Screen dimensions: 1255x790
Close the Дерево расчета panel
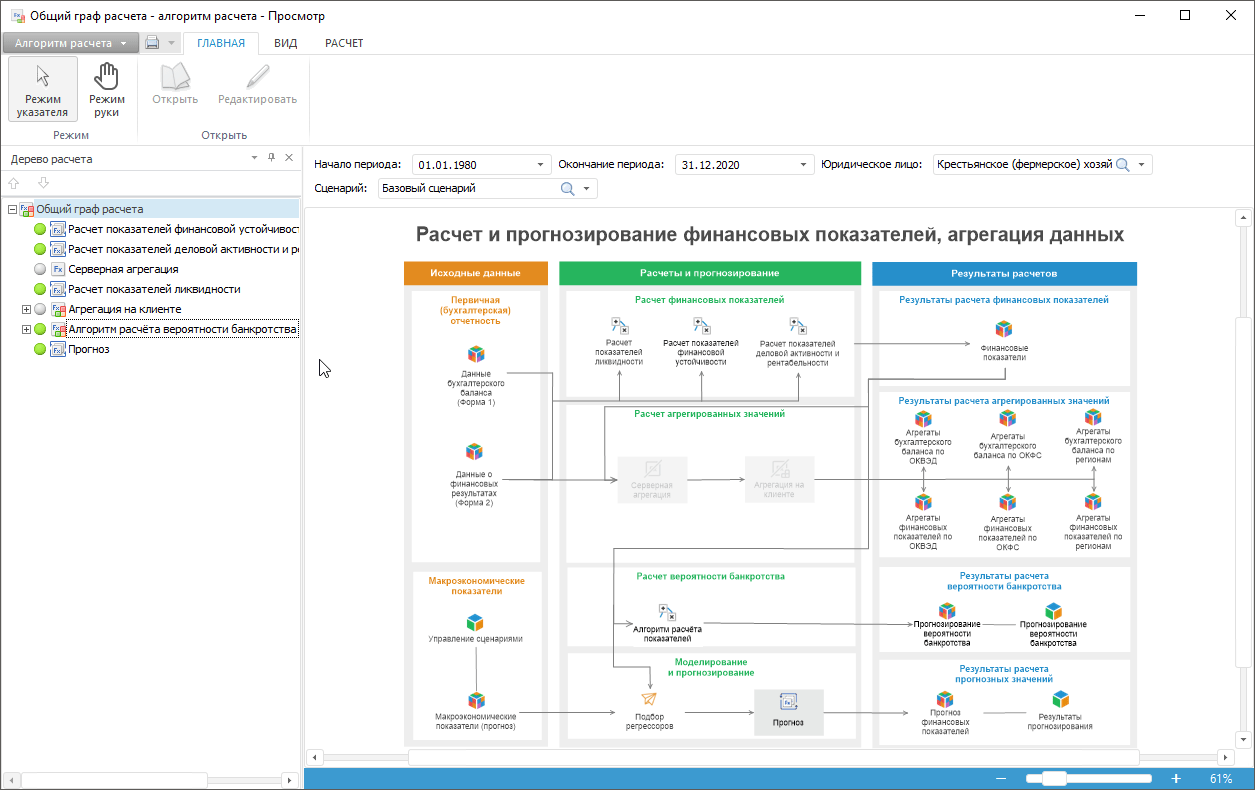pos(289,158)
